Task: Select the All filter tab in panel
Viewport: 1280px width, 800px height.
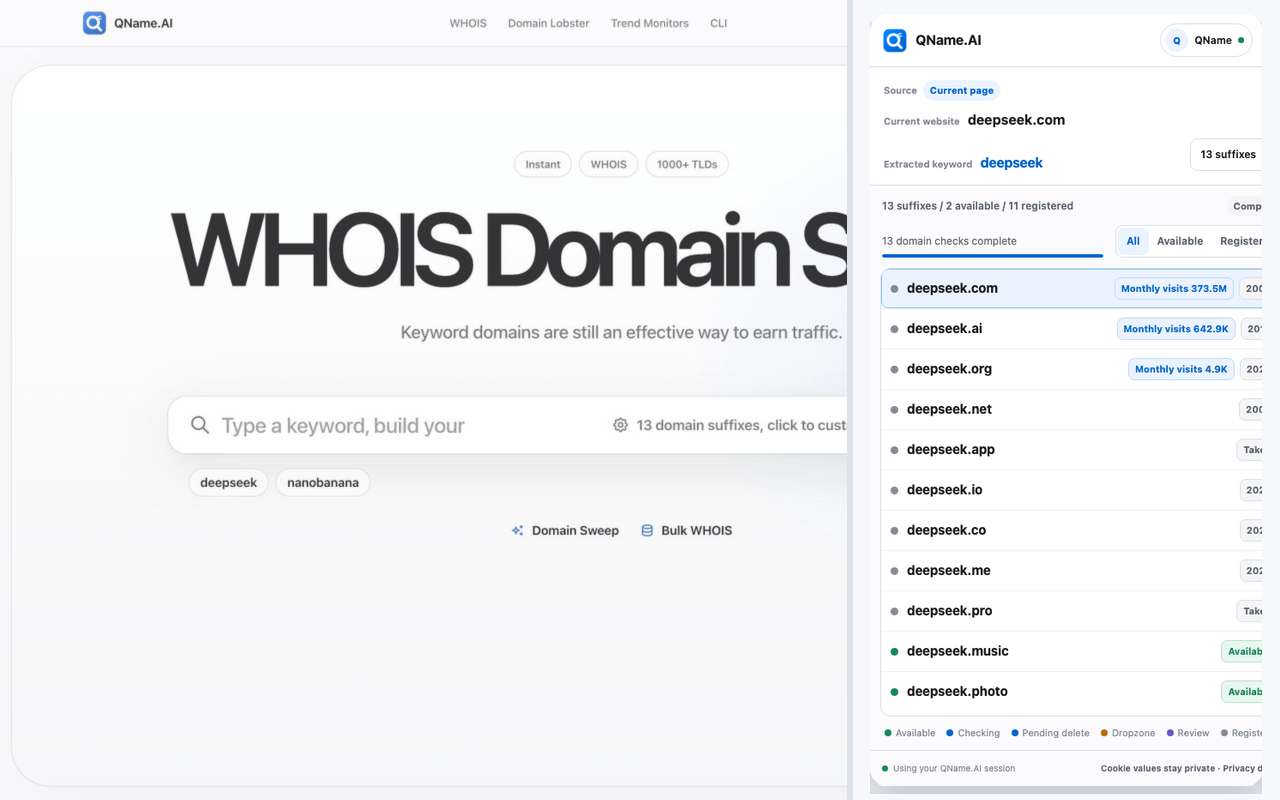Action: pos(1133,241)
